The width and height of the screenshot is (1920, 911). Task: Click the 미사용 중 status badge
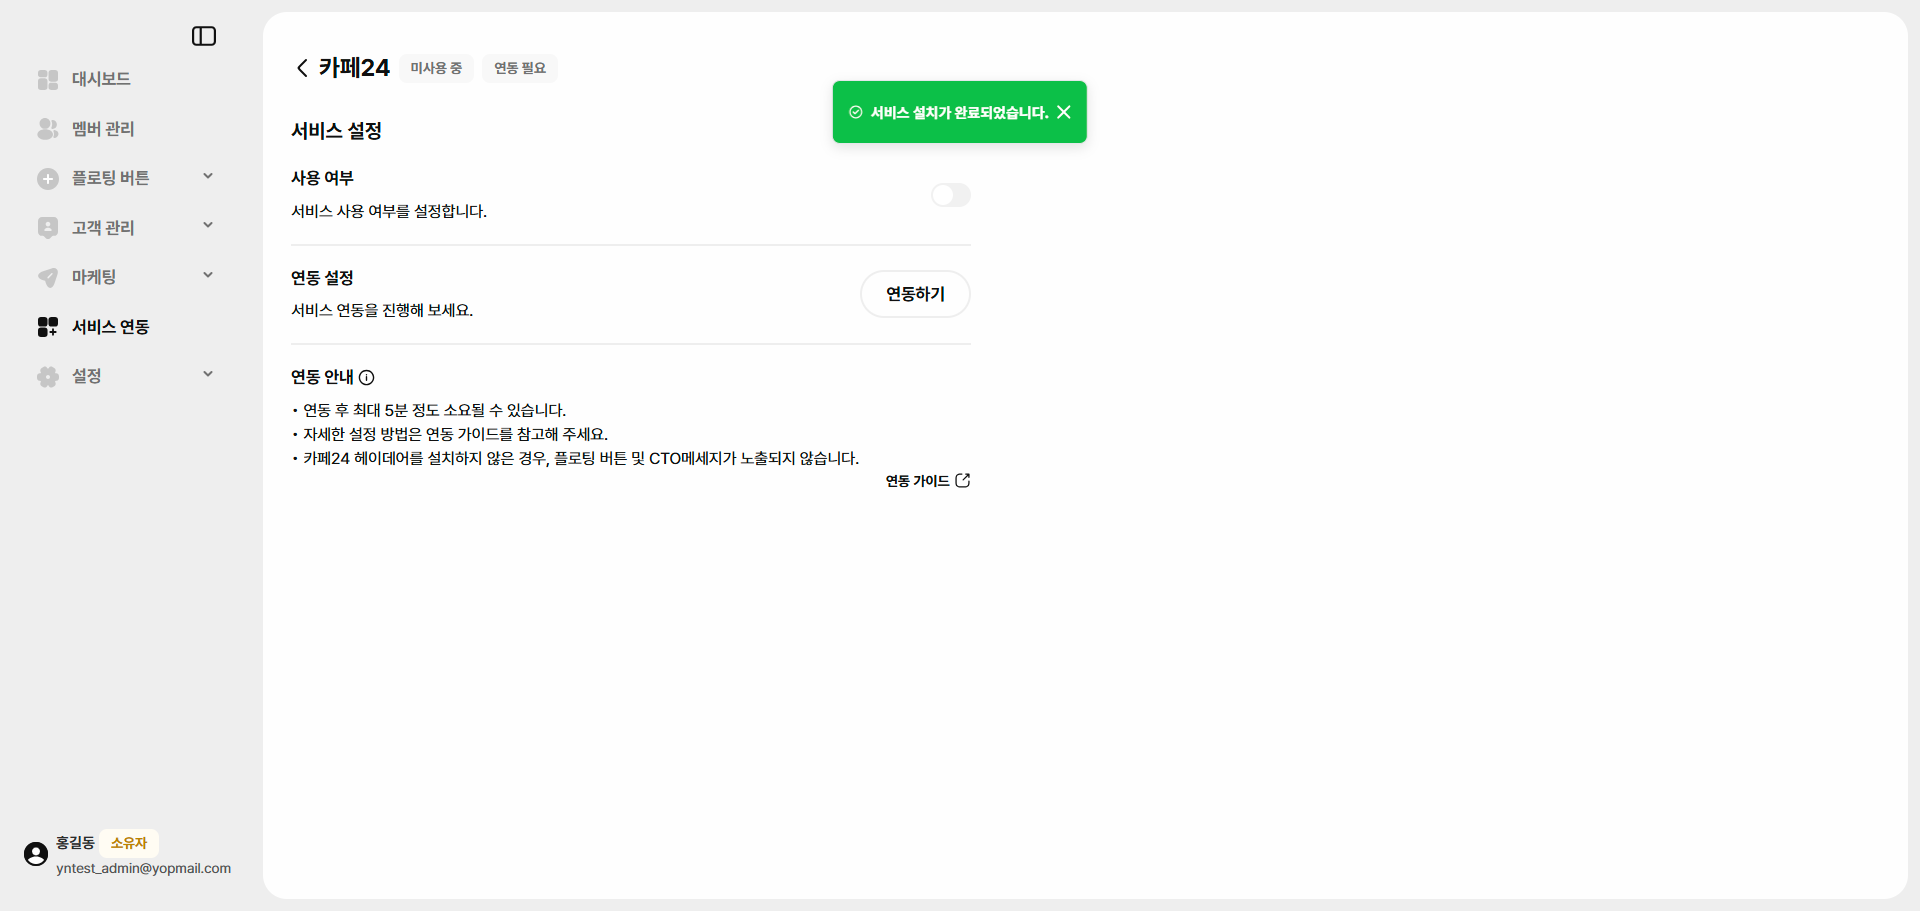[436, 68]
